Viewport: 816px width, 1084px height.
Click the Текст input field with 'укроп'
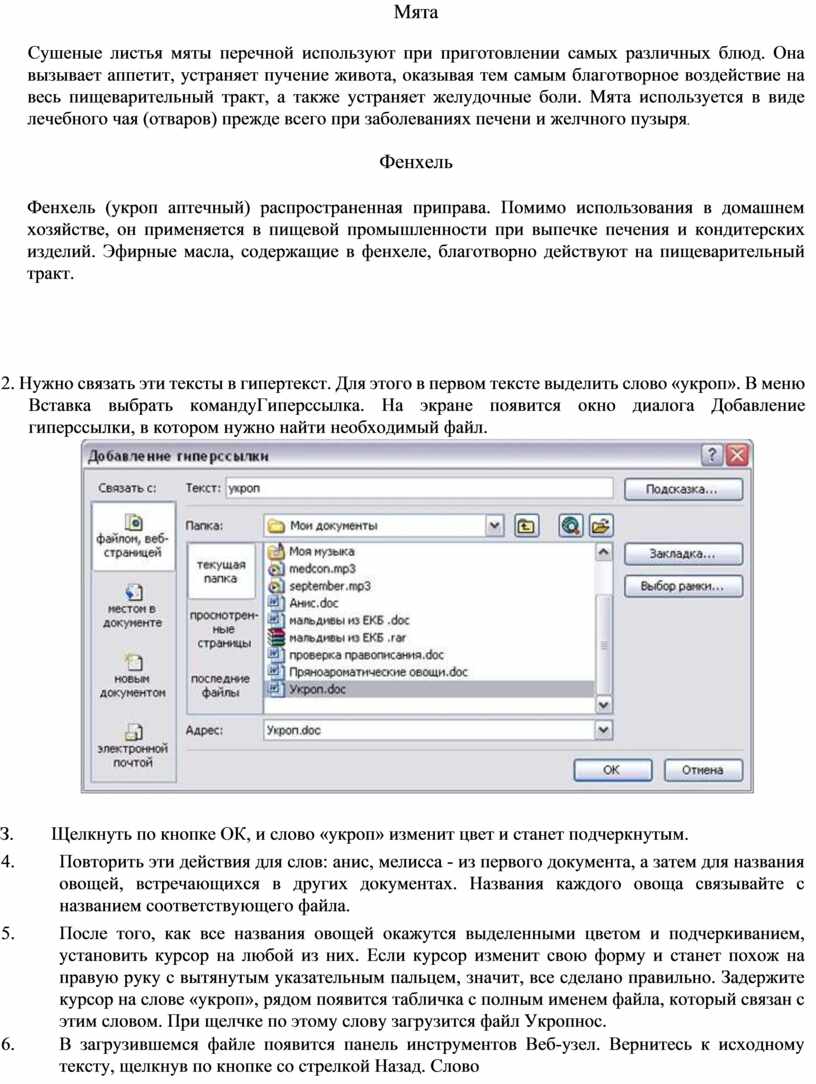419,488
